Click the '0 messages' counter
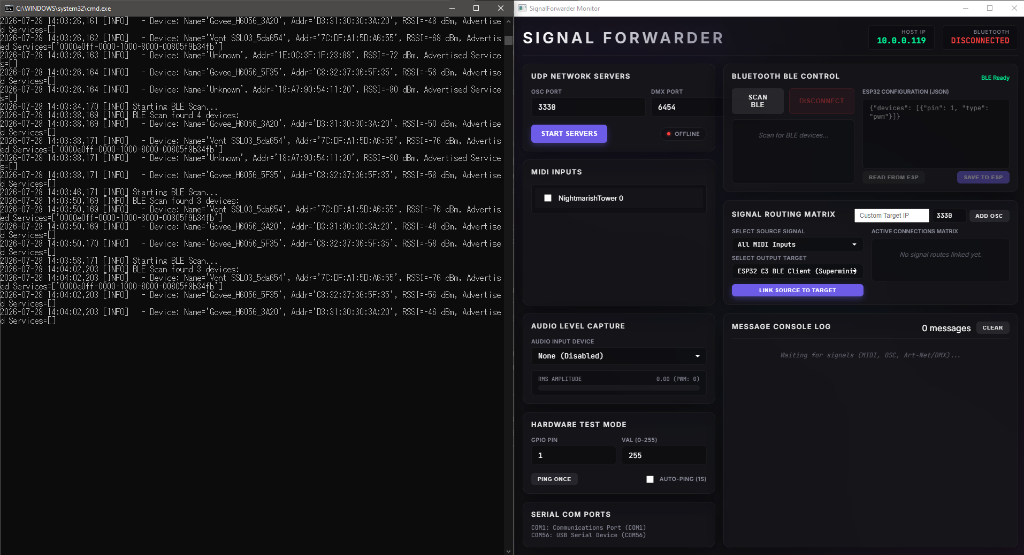The image size is (1024, 555). 946,328
